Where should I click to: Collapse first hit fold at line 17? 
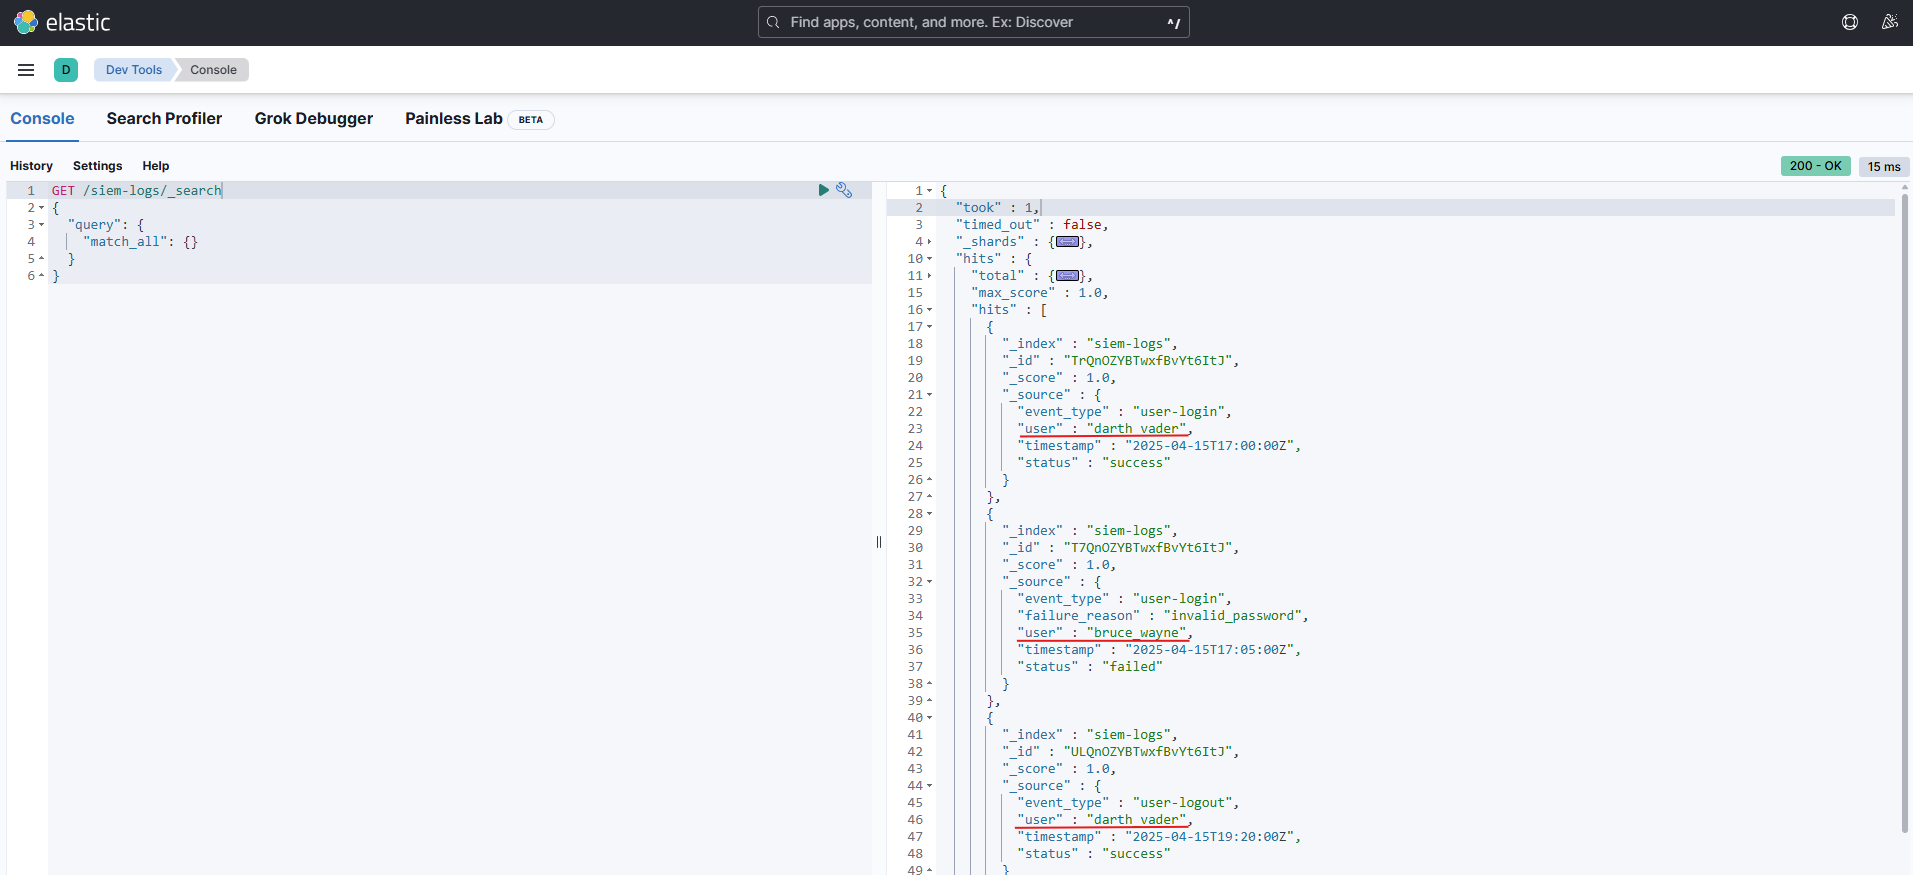(x=929, y=327)
